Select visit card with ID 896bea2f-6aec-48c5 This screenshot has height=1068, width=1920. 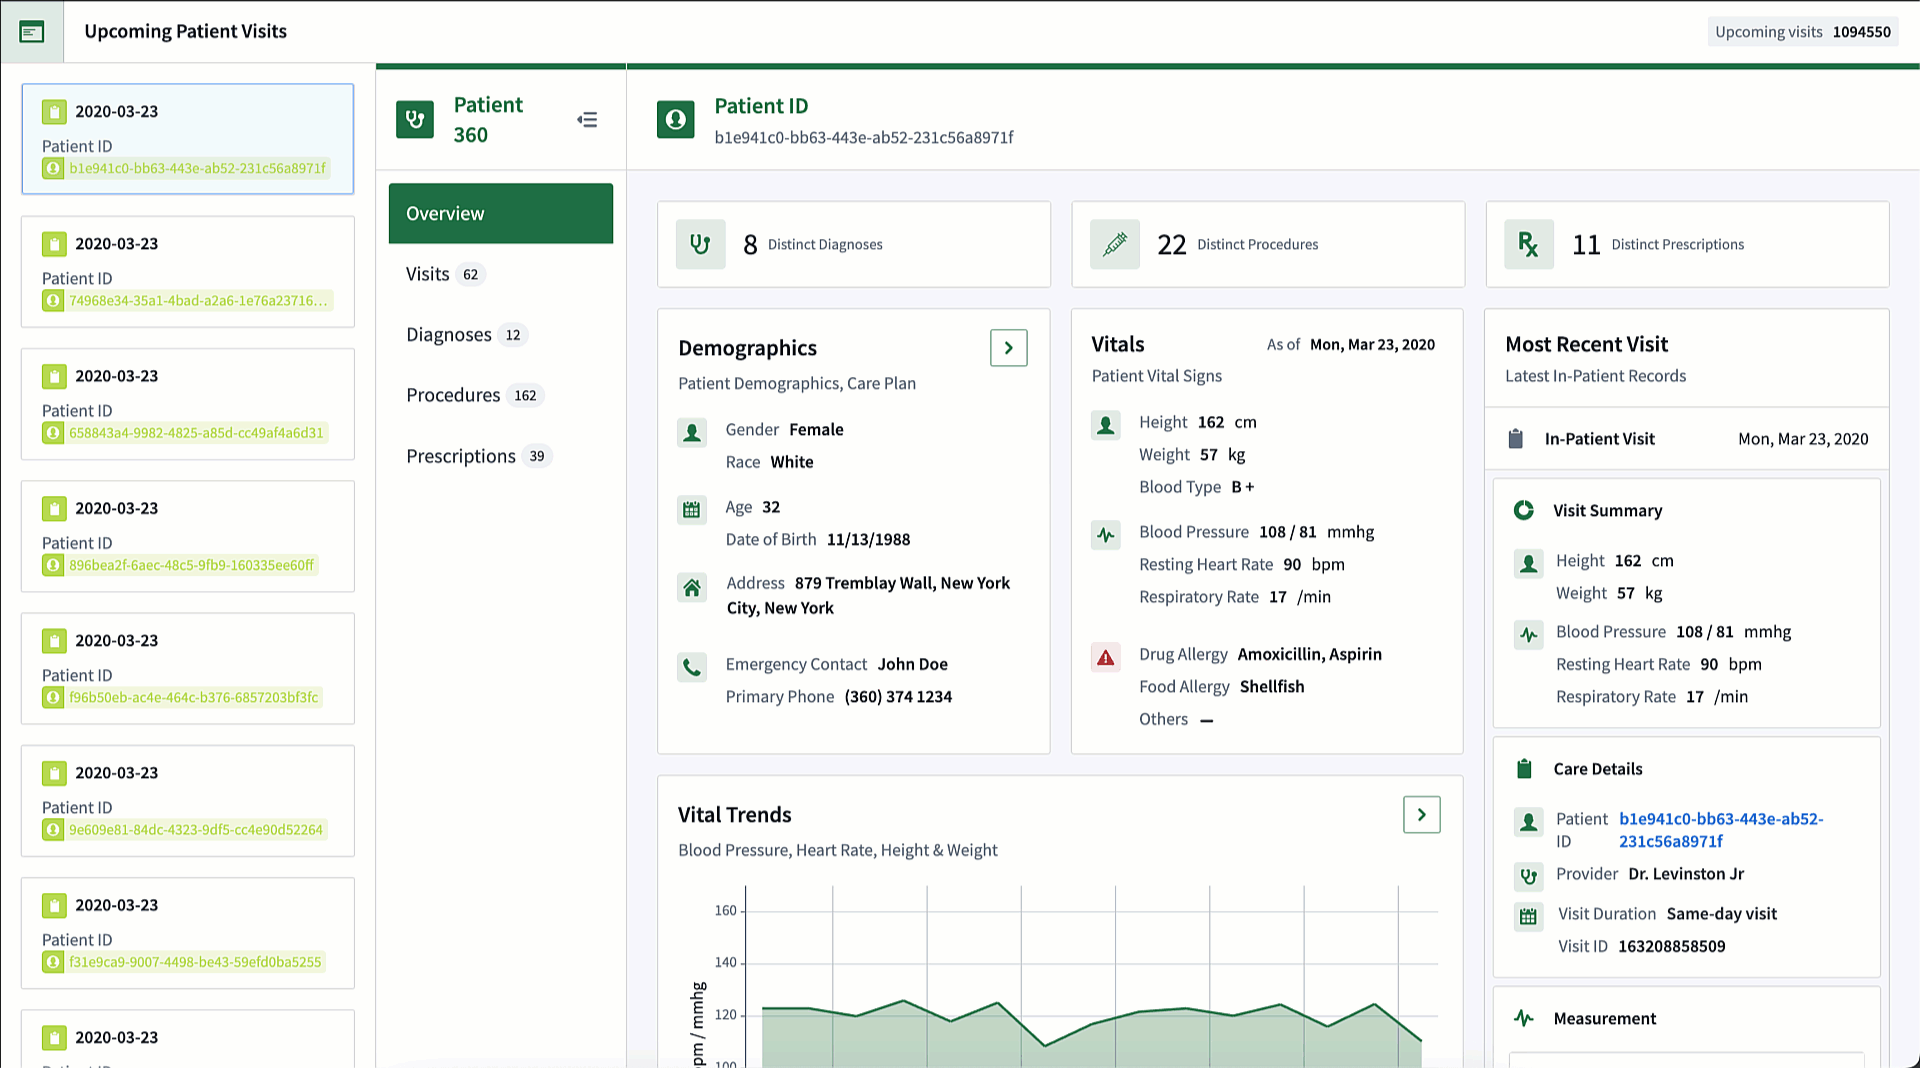click(x=188, y=536)
